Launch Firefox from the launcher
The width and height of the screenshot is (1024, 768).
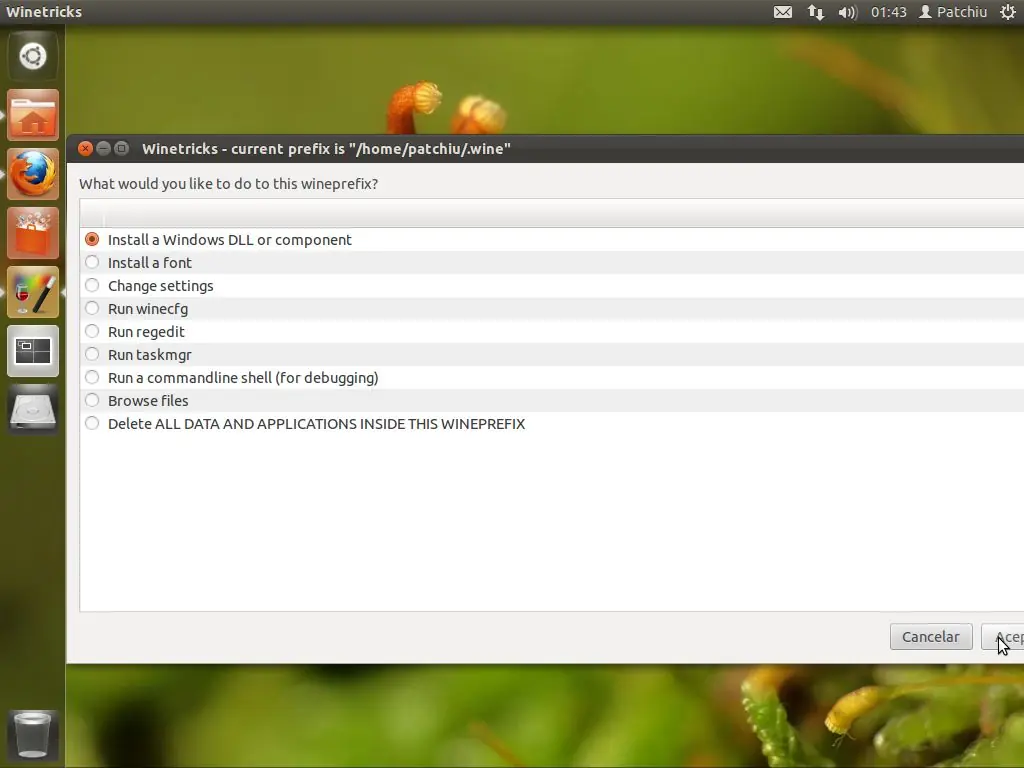(33, 174)
